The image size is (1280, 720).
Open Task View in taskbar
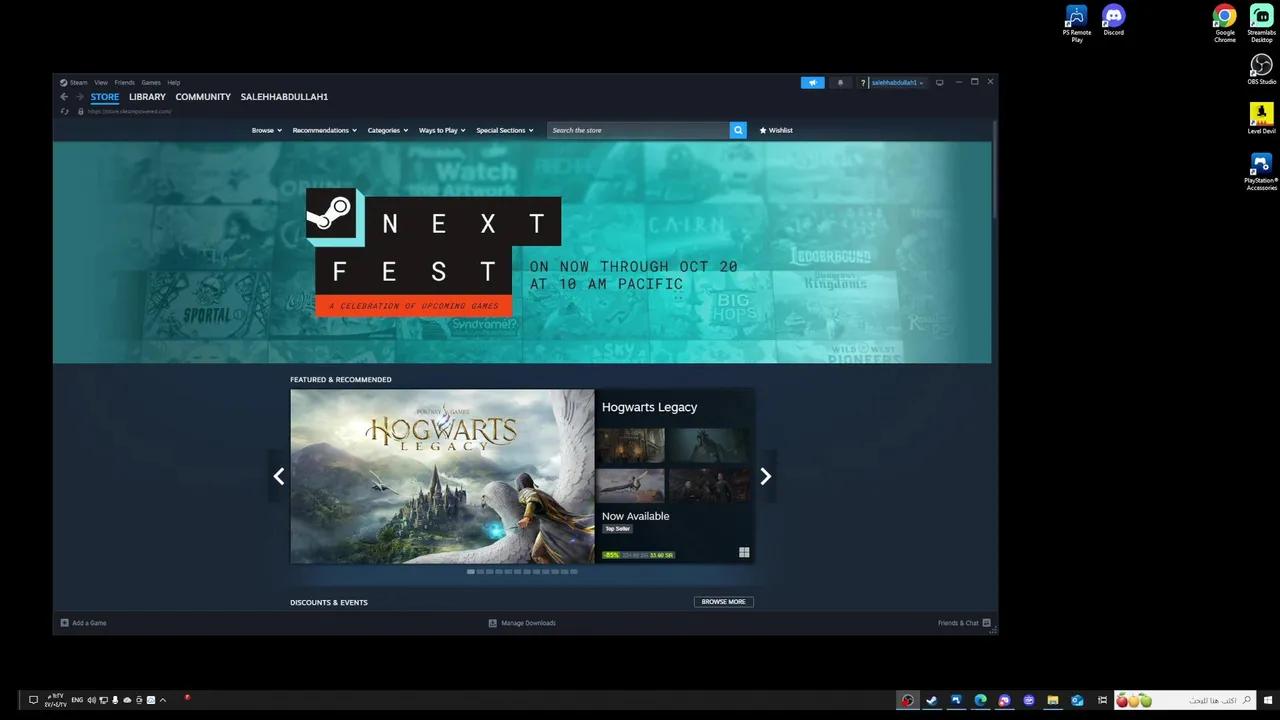1102,700
